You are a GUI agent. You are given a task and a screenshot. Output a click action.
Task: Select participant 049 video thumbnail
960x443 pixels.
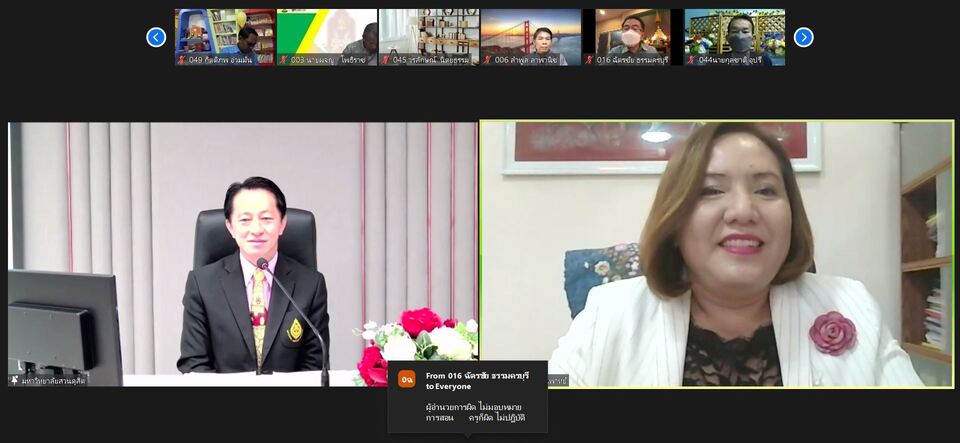[x=225, y=37]
